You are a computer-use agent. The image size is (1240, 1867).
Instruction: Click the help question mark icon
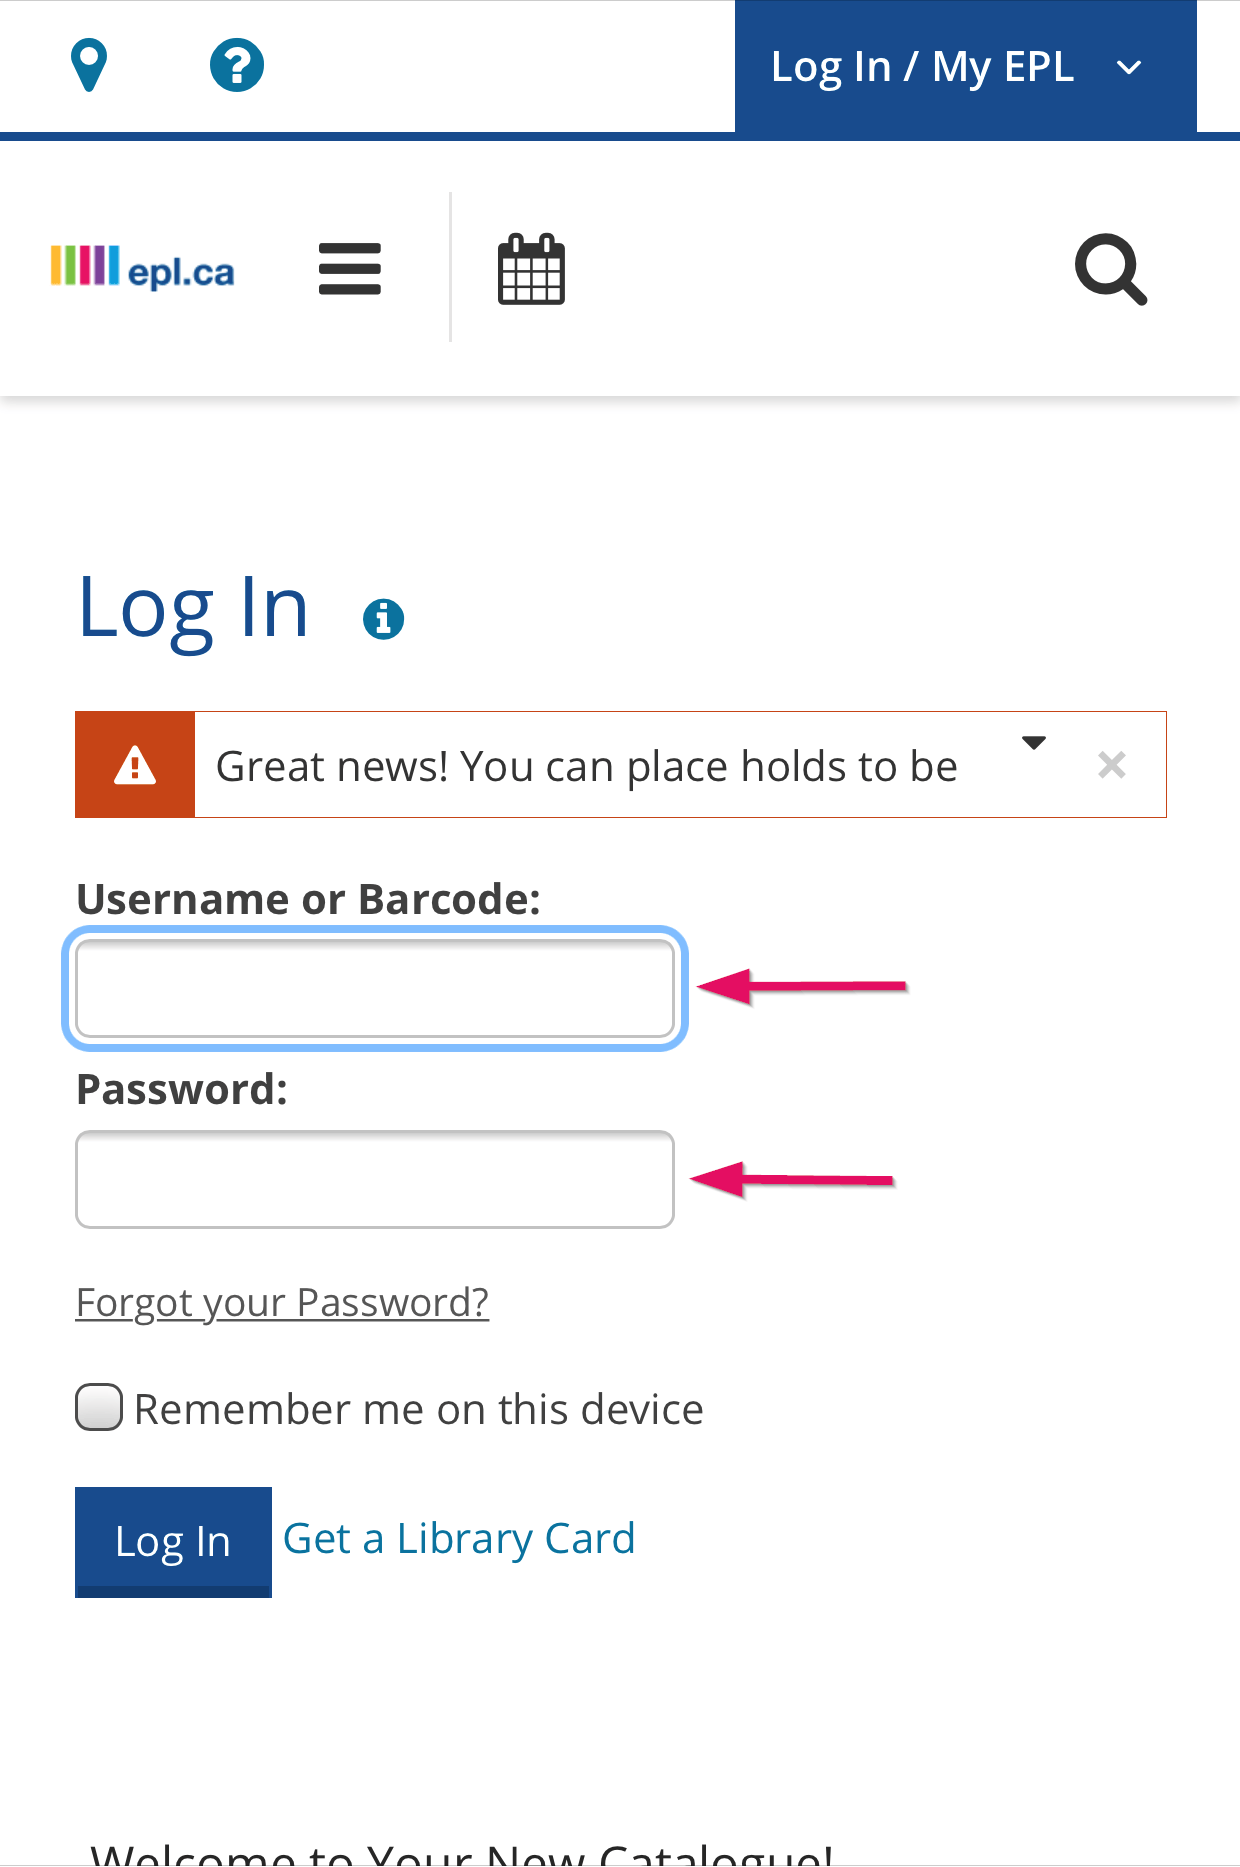pos(237,66)
